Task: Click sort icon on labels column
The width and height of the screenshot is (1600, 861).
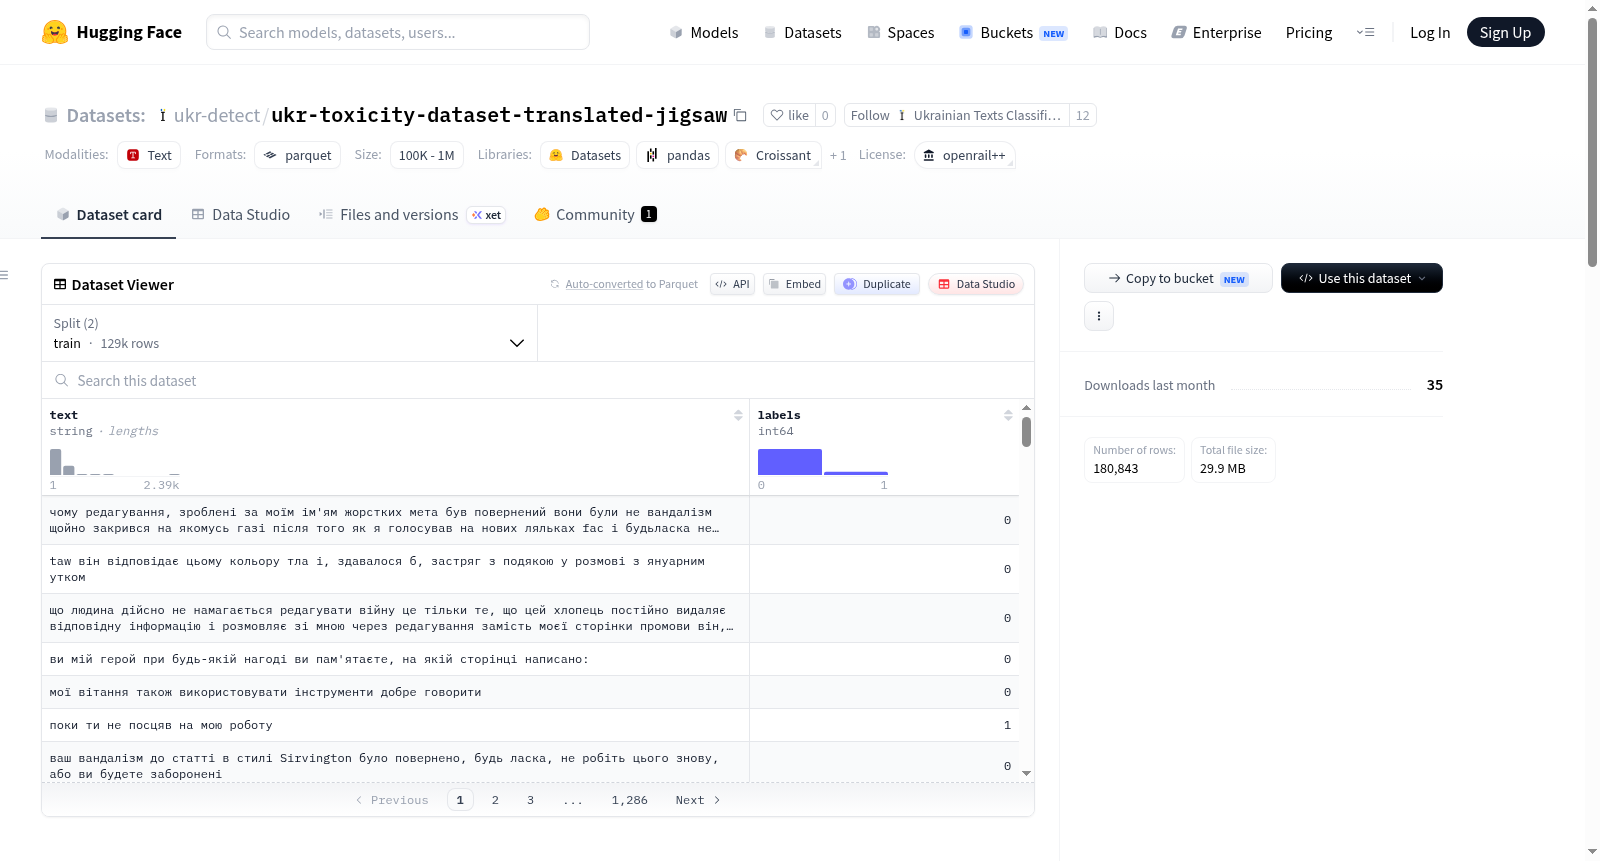Action: pyautogui.click(x=1008, y=415)
